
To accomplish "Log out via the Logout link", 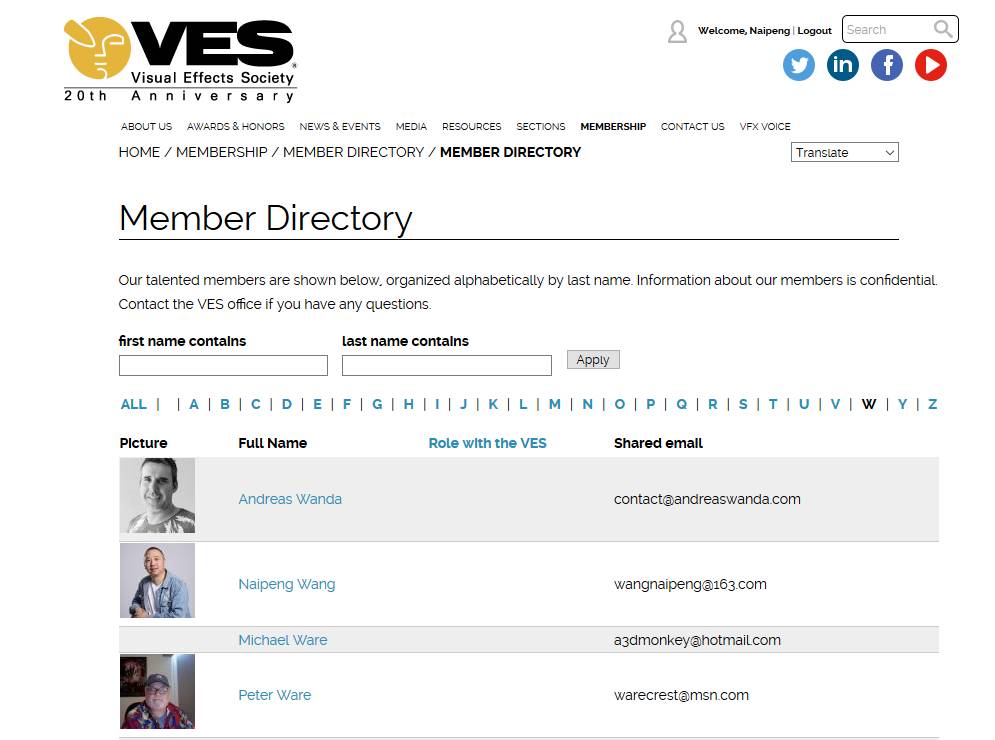I will coord(814,31).
